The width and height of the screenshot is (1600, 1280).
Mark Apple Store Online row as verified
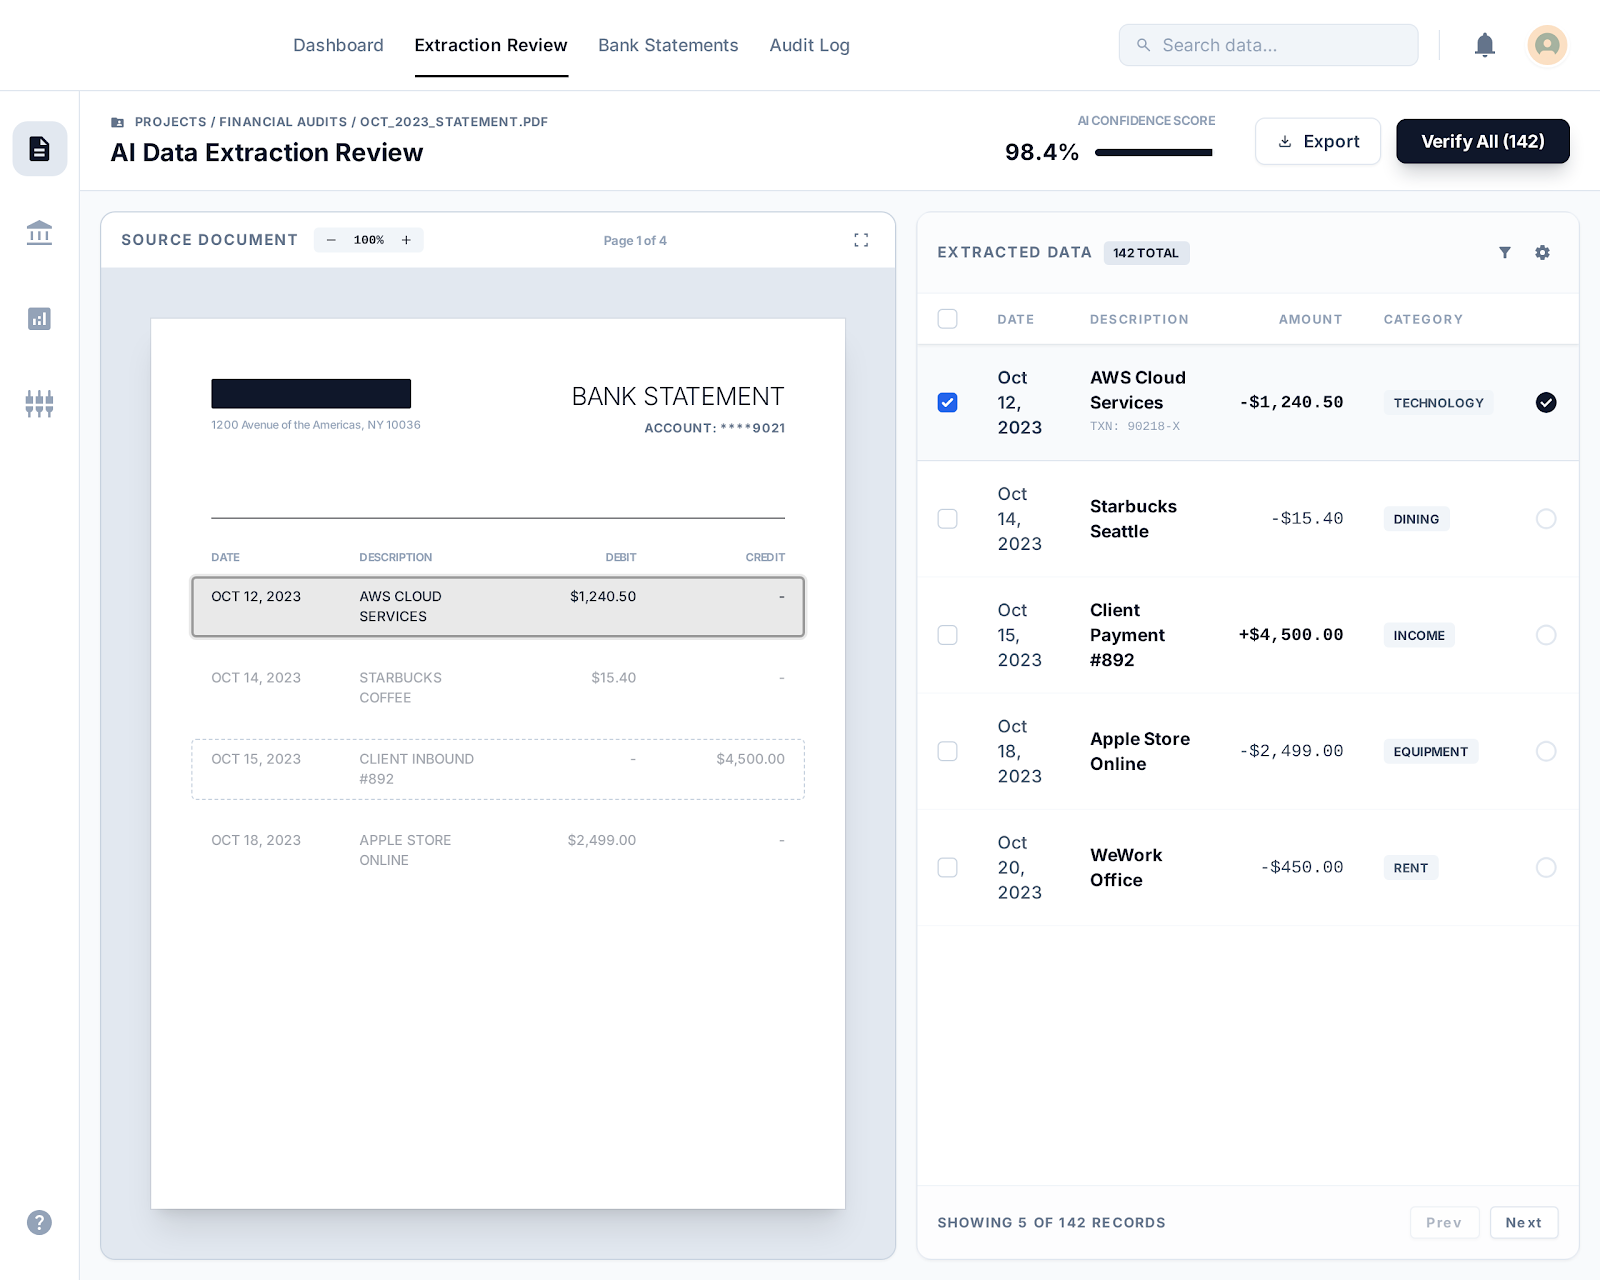[1546, 751]
